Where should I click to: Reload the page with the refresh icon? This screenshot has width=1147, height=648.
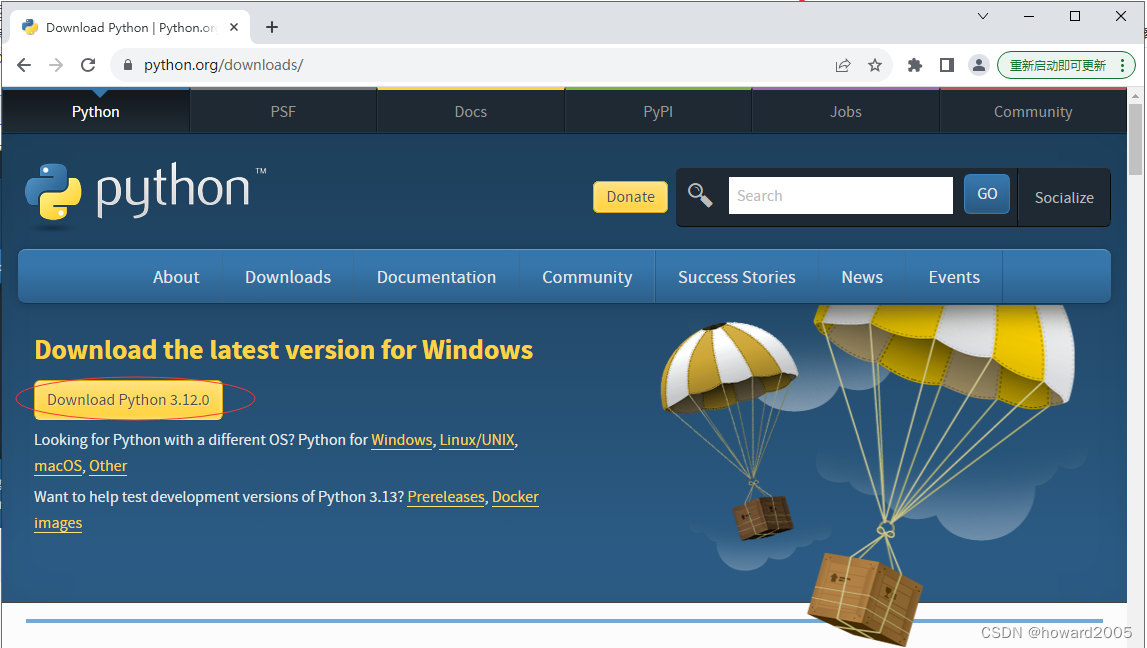click(x=88, y=65)
